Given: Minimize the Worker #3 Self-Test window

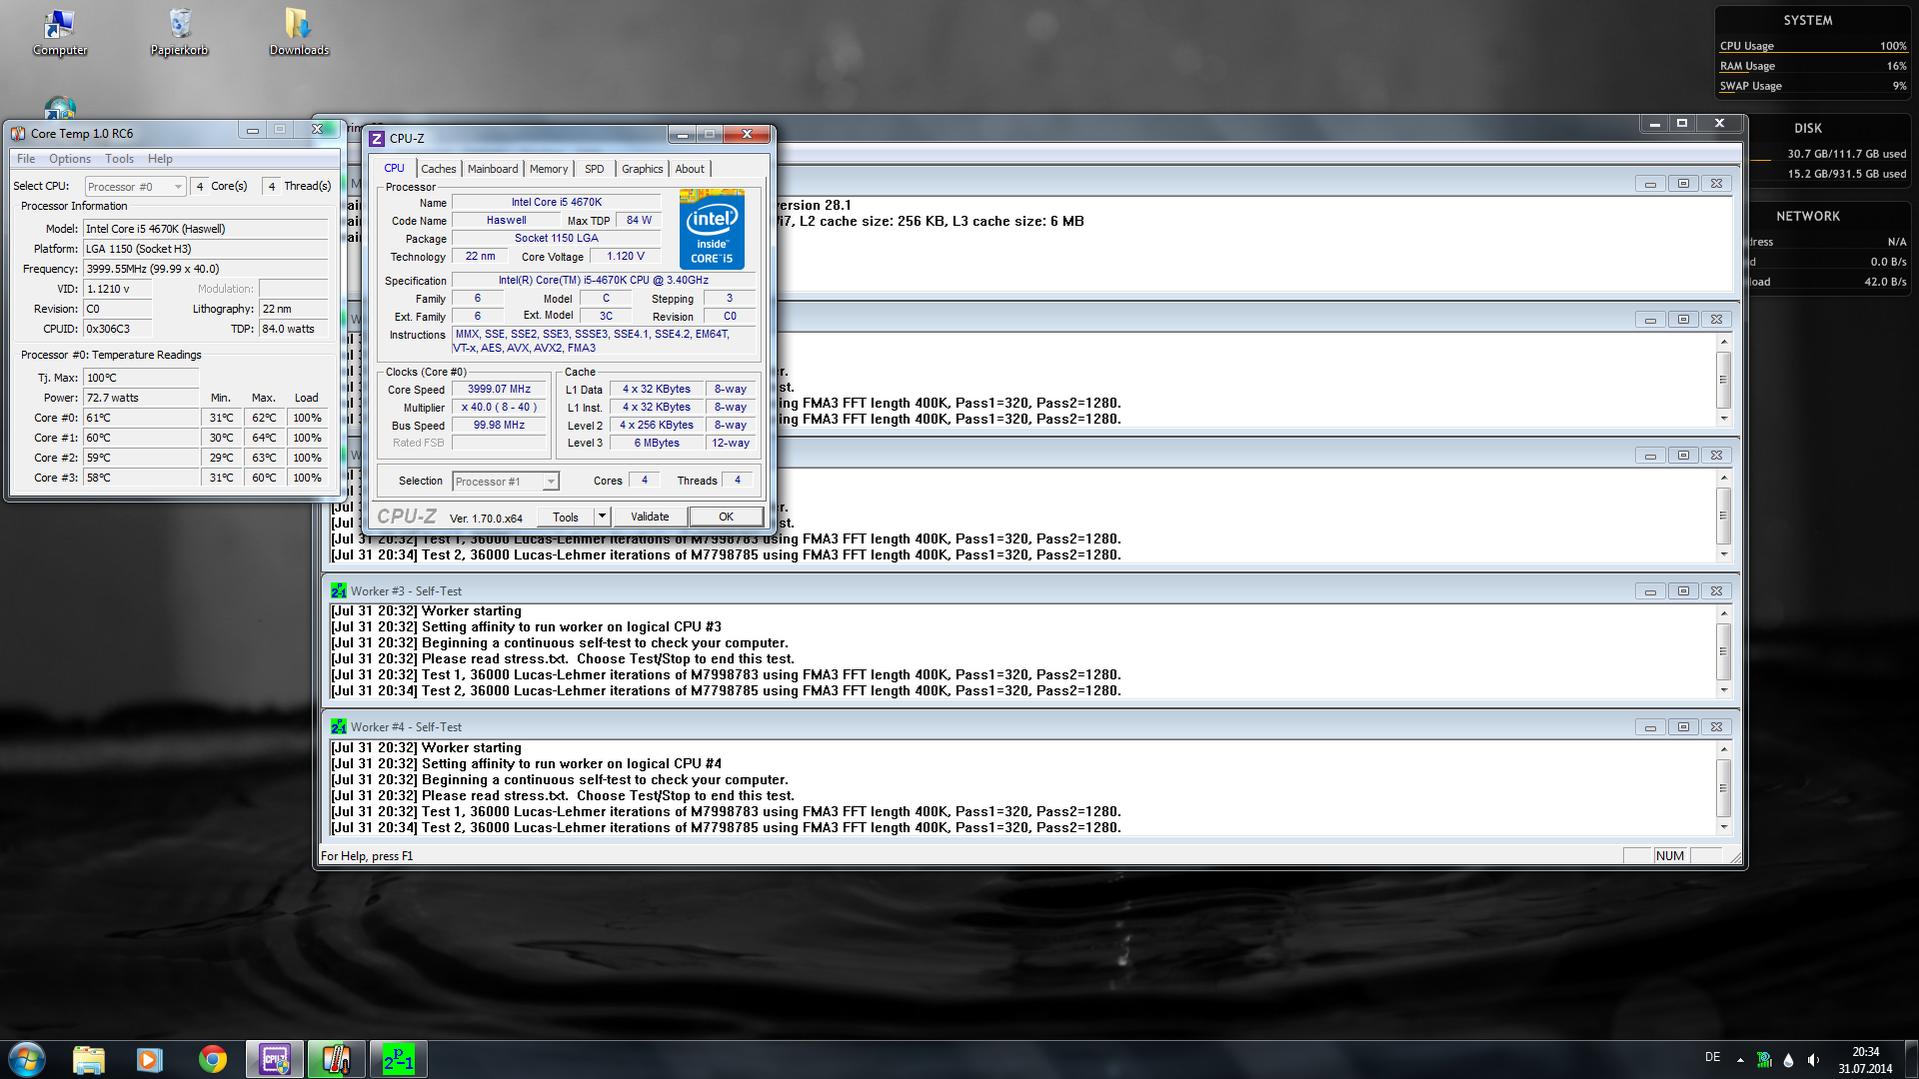Looking at the screenshot, I should click(1650, 591).
